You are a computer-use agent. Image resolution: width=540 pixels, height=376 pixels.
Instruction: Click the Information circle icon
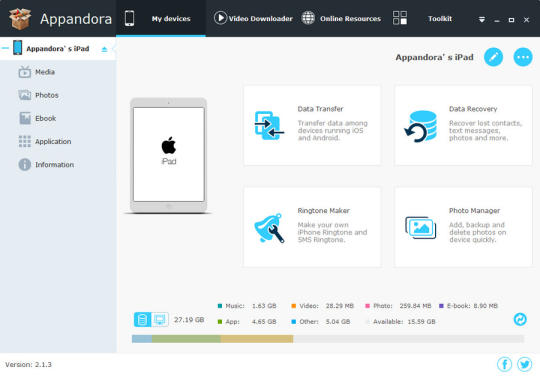25,165
